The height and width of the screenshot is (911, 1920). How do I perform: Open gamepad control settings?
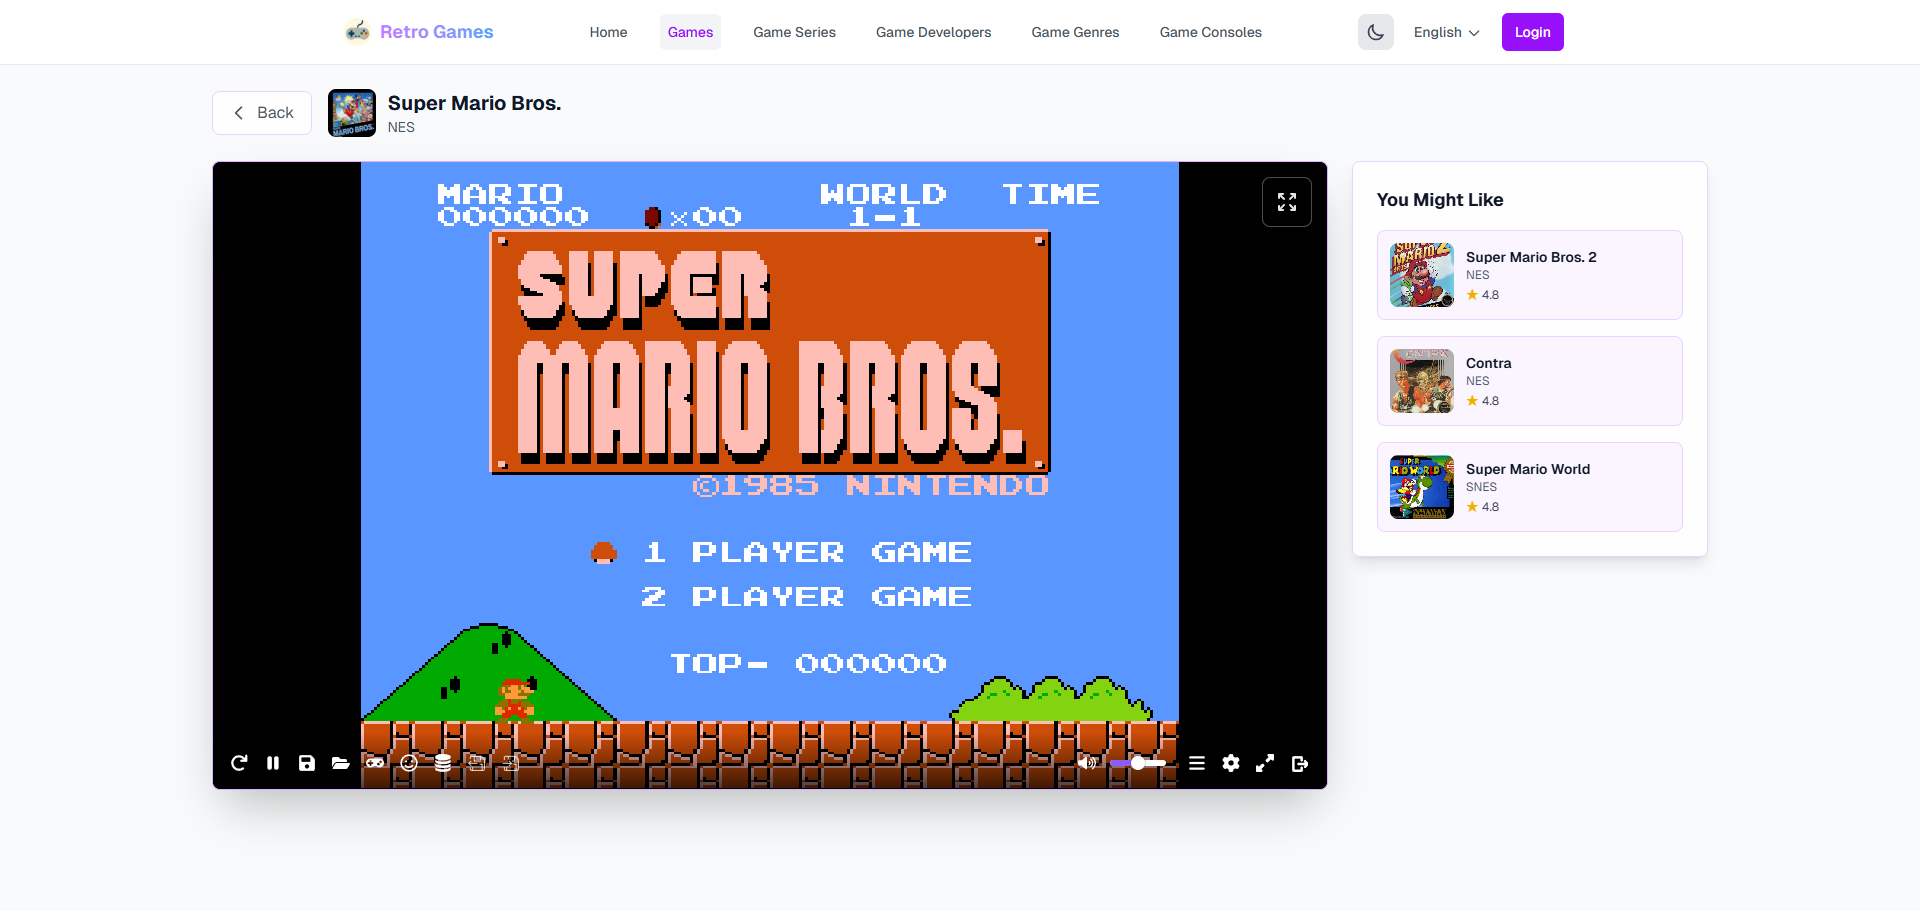tap(375, 763)
